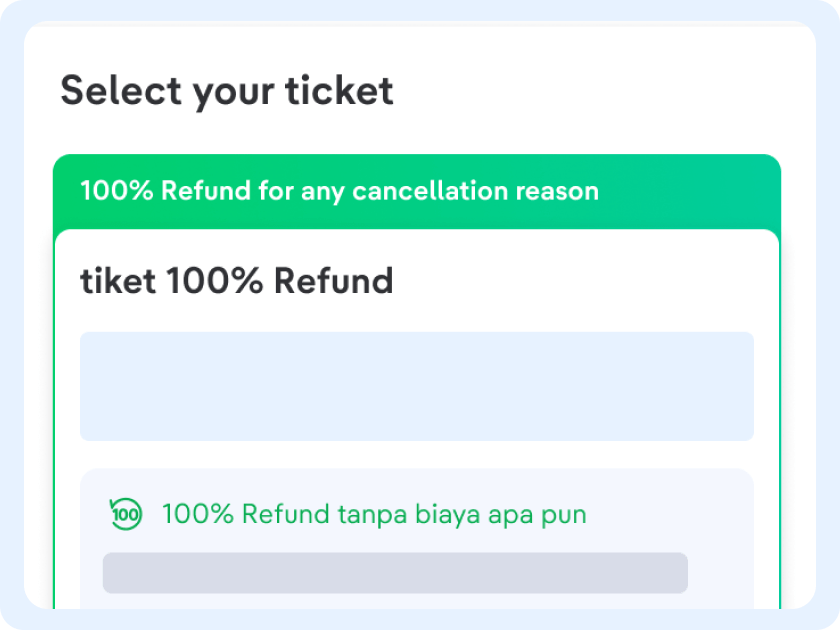Click the light blue placeholder box
840x630 pixels.
point(416,386)
